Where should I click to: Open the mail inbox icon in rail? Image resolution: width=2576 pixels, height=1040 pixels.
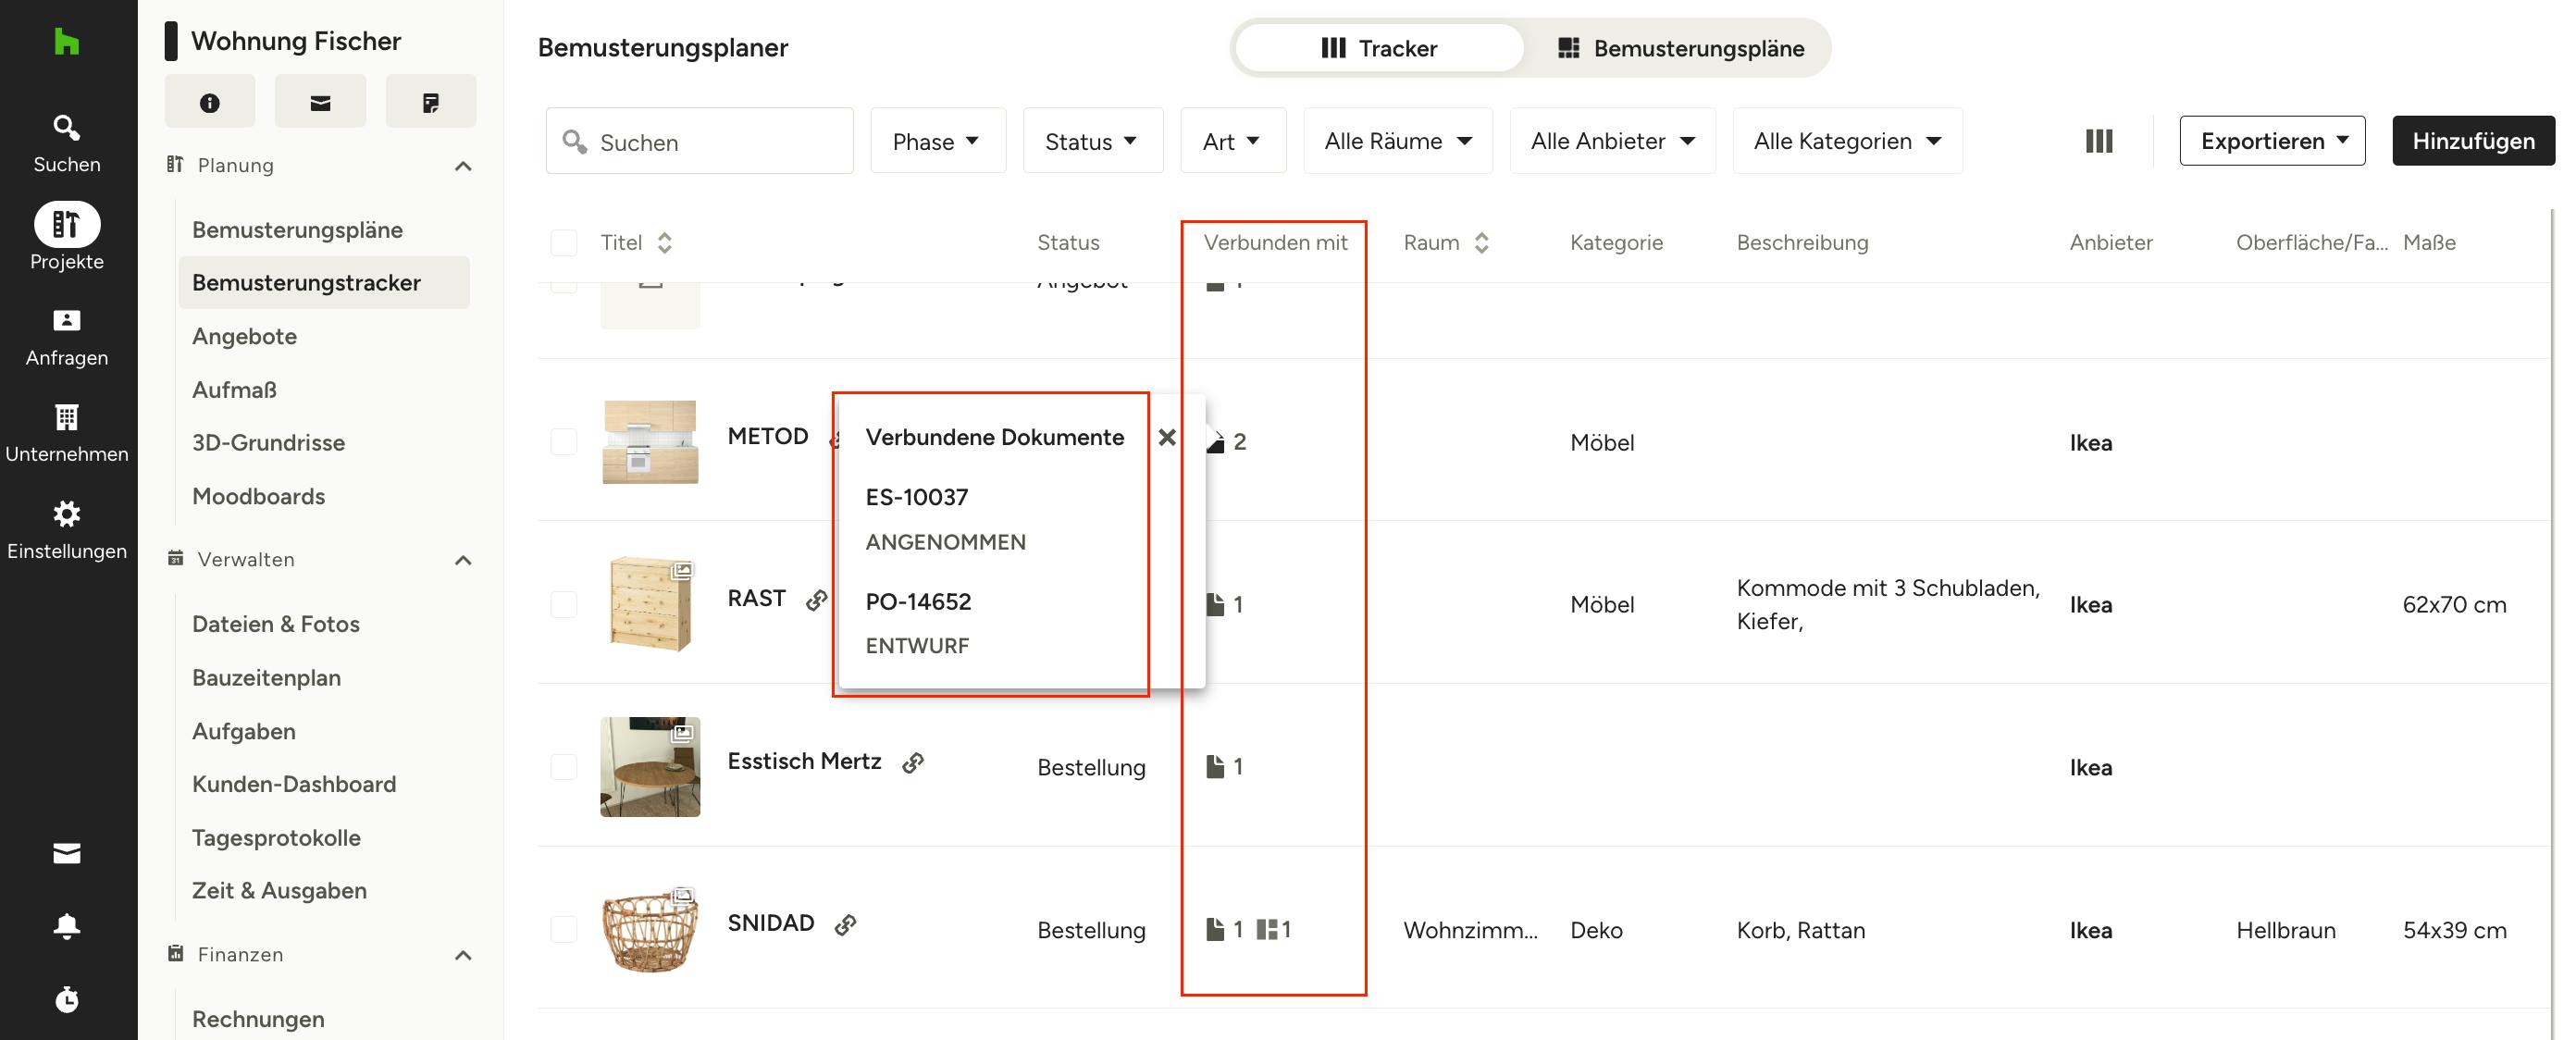pos(67,853)
